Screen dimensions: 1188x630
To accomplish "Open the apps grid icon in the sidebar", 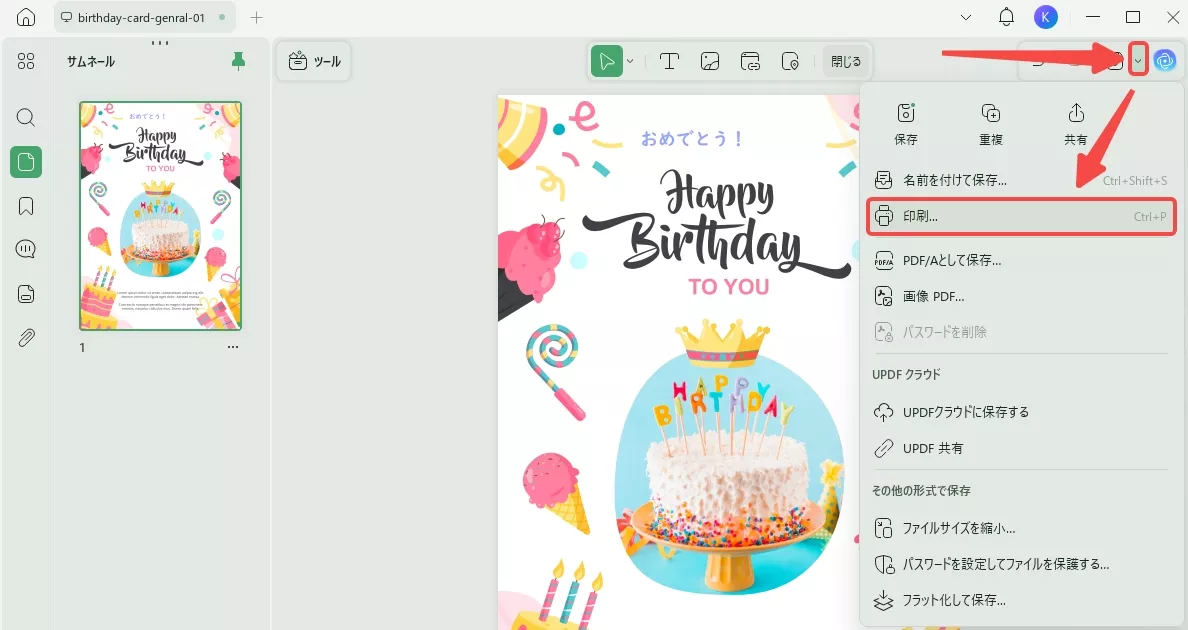I will click(25, 61).
